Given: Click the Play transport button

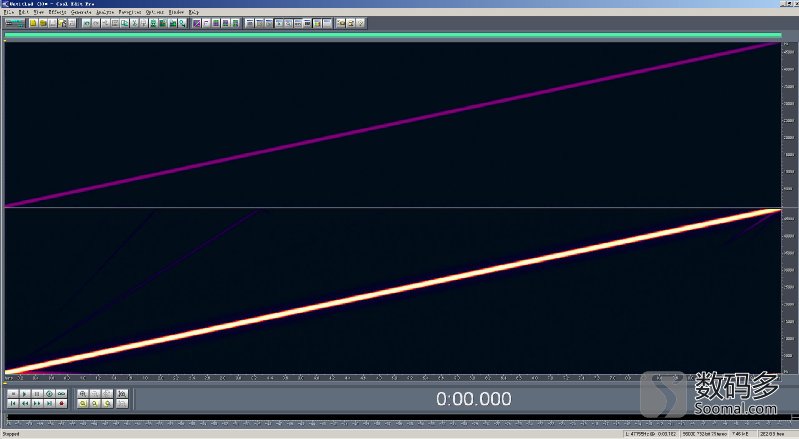Looking at the screenshot, I should point(24,394).
